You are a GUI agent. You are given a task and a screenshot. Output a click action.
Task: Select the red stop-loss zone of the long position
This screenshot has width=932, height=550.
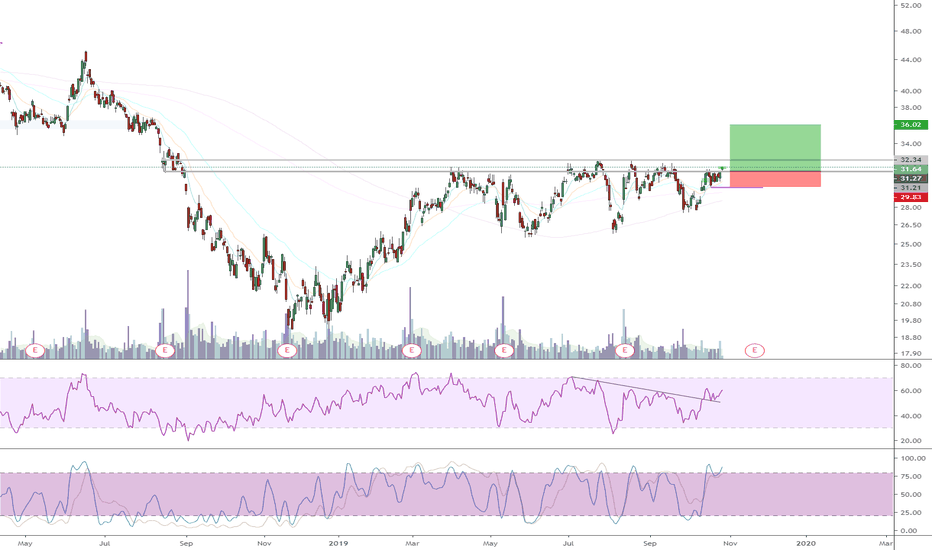775,180
